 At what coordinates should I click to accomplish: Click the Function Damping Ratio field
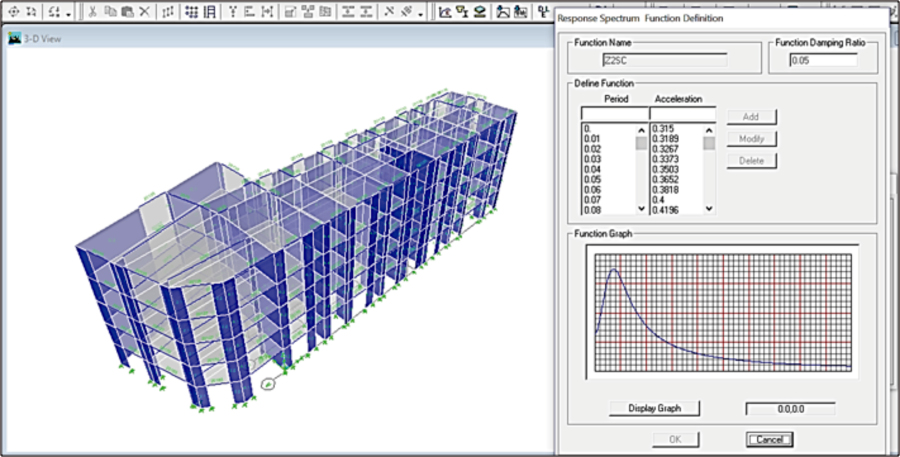tap(823, 60)
